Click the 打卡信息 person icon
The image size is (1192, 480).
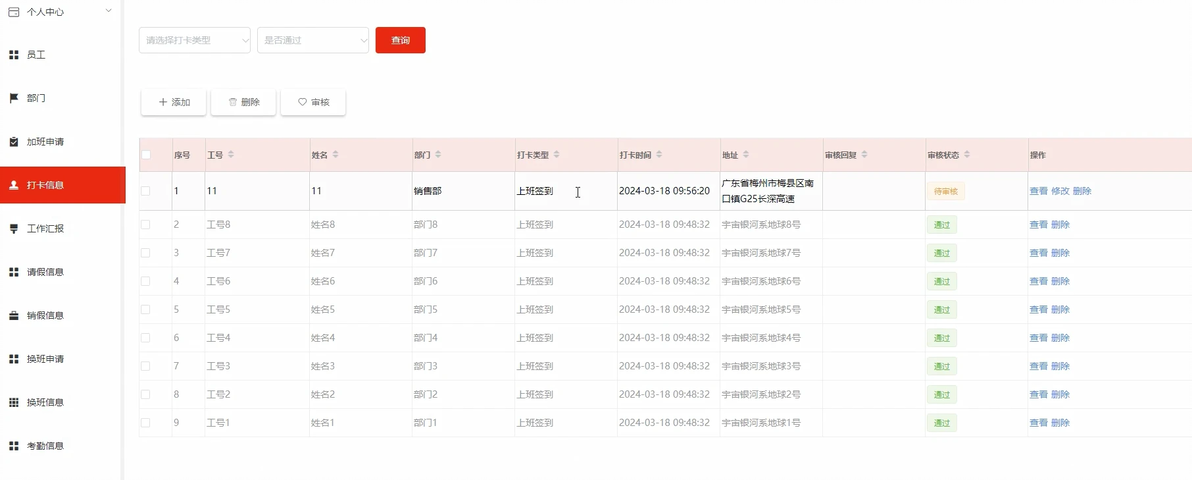(14, 185)
